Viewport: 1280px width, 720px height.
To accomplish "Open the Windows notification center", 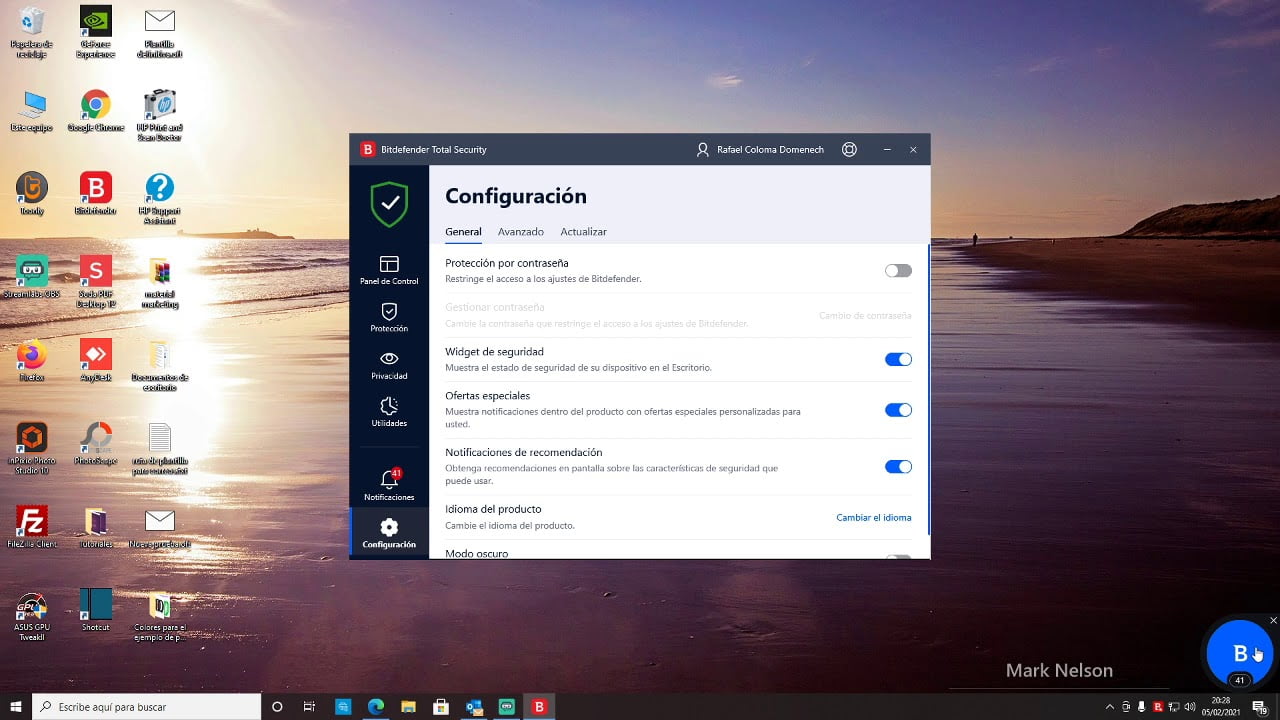I will point(1260,707).
